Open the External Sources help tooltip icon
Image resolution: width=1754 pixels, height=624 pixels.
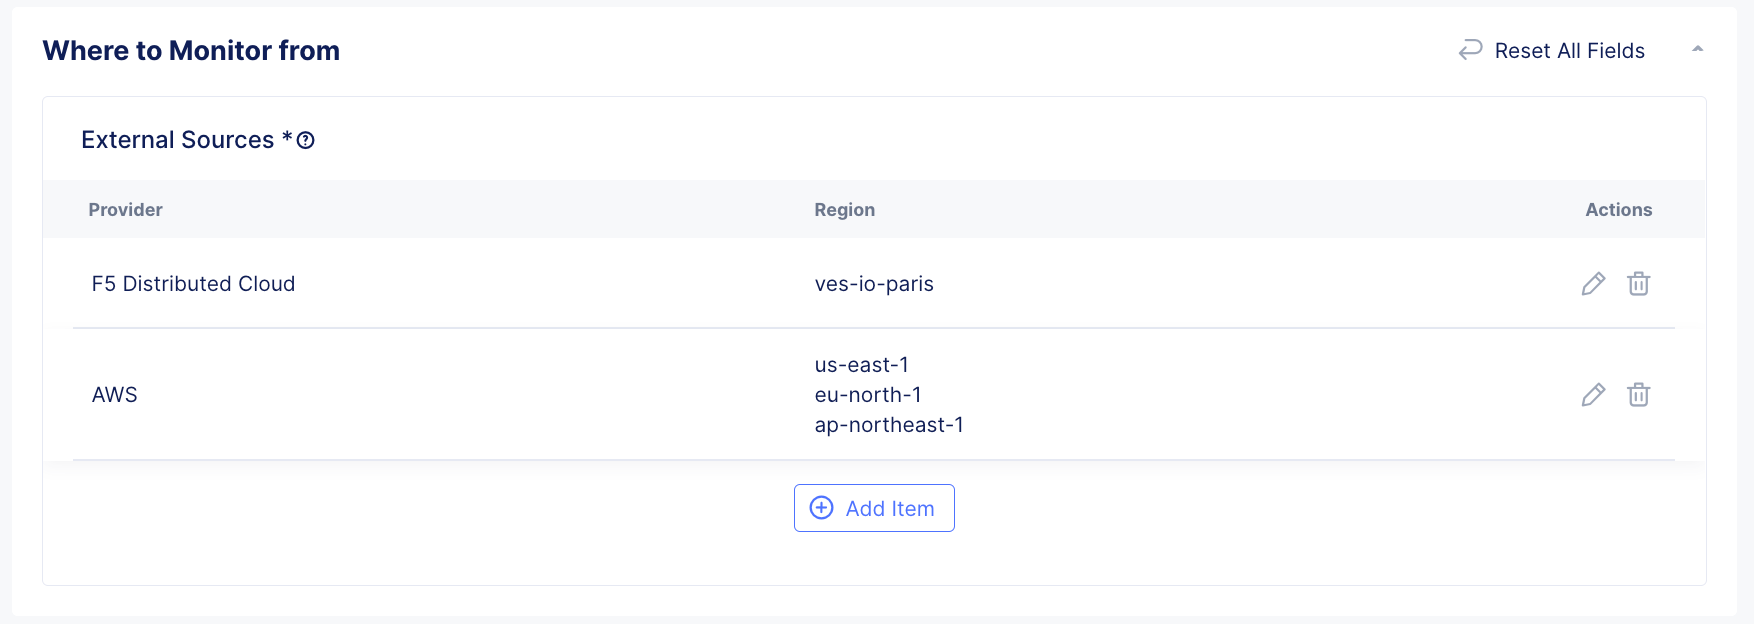(x=306, y=141)
